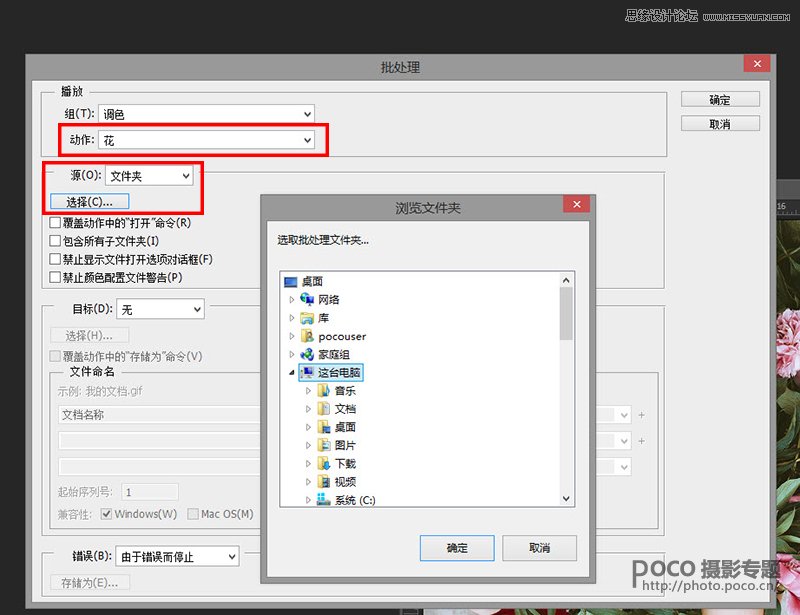Click the folder tree scroll-down arrow
The width and height of the screenshot is (800, 615).
pyautogui.click(x=566, y=499)
